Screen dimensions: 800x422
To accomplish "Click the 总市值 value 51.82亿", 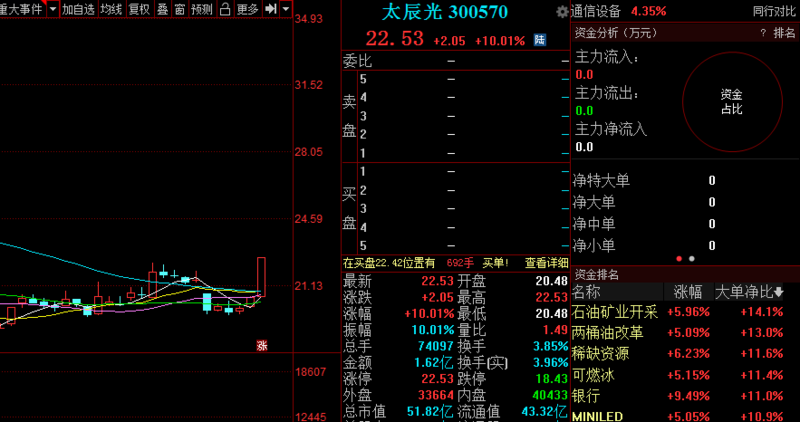I will [431, 411].
